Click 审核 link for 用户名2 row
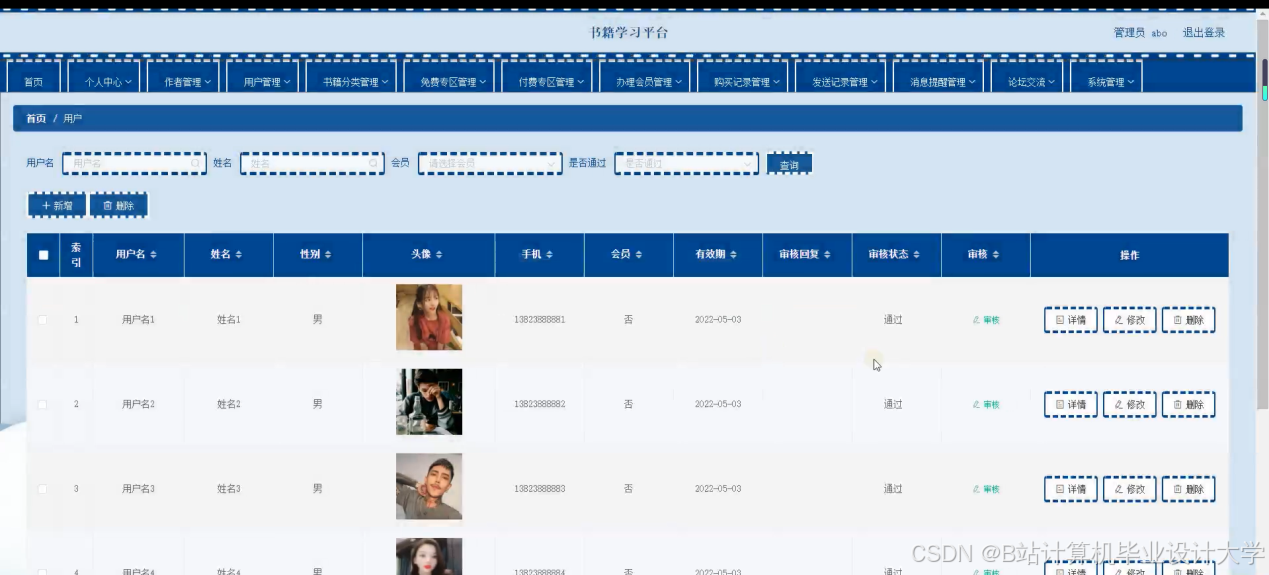The image size is (1269, 575). [x=986, y=404]
